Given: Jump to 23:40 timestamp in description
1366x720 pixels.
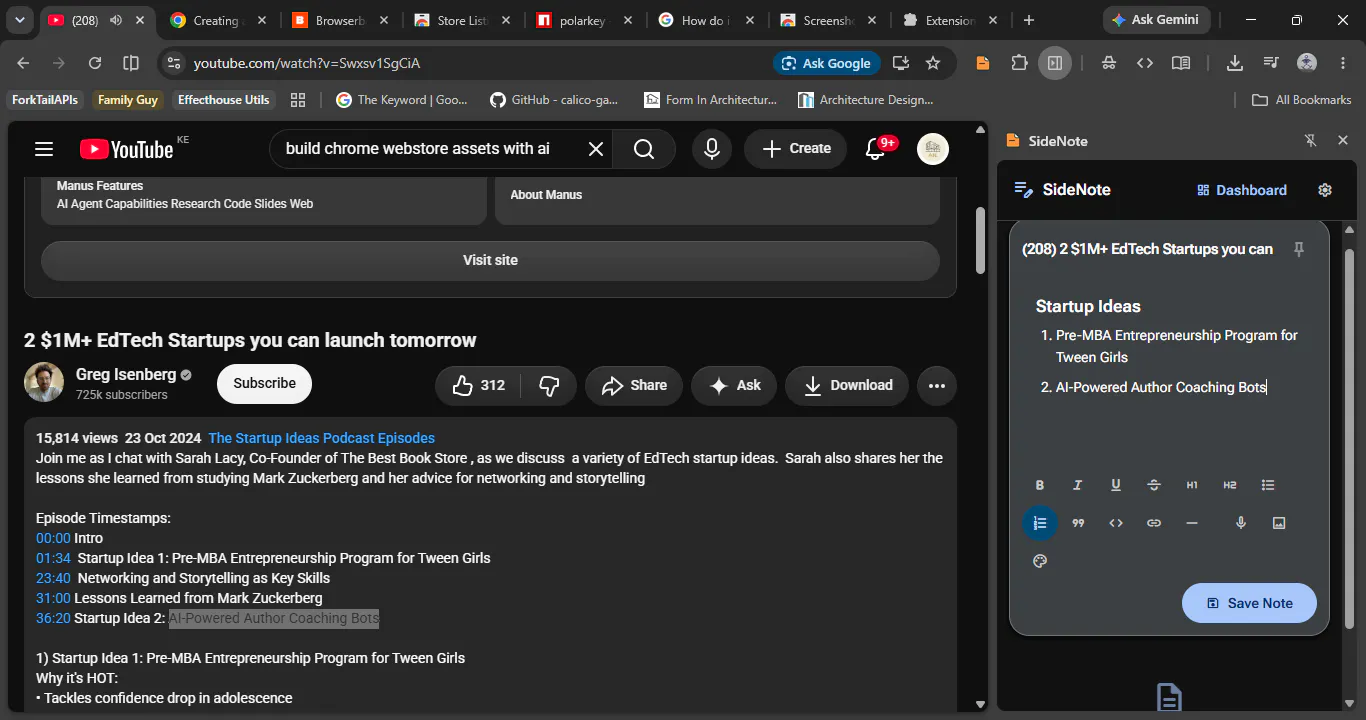Looking at the screenshot, I should [x=53, y=578].
